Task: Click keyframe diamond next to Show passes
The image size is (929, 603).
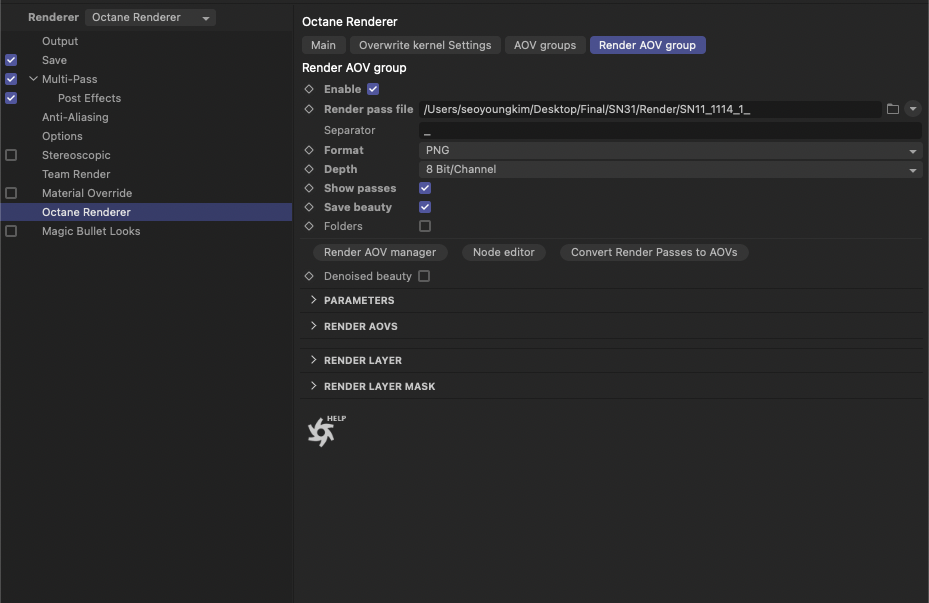Action: tap(309, 188)
